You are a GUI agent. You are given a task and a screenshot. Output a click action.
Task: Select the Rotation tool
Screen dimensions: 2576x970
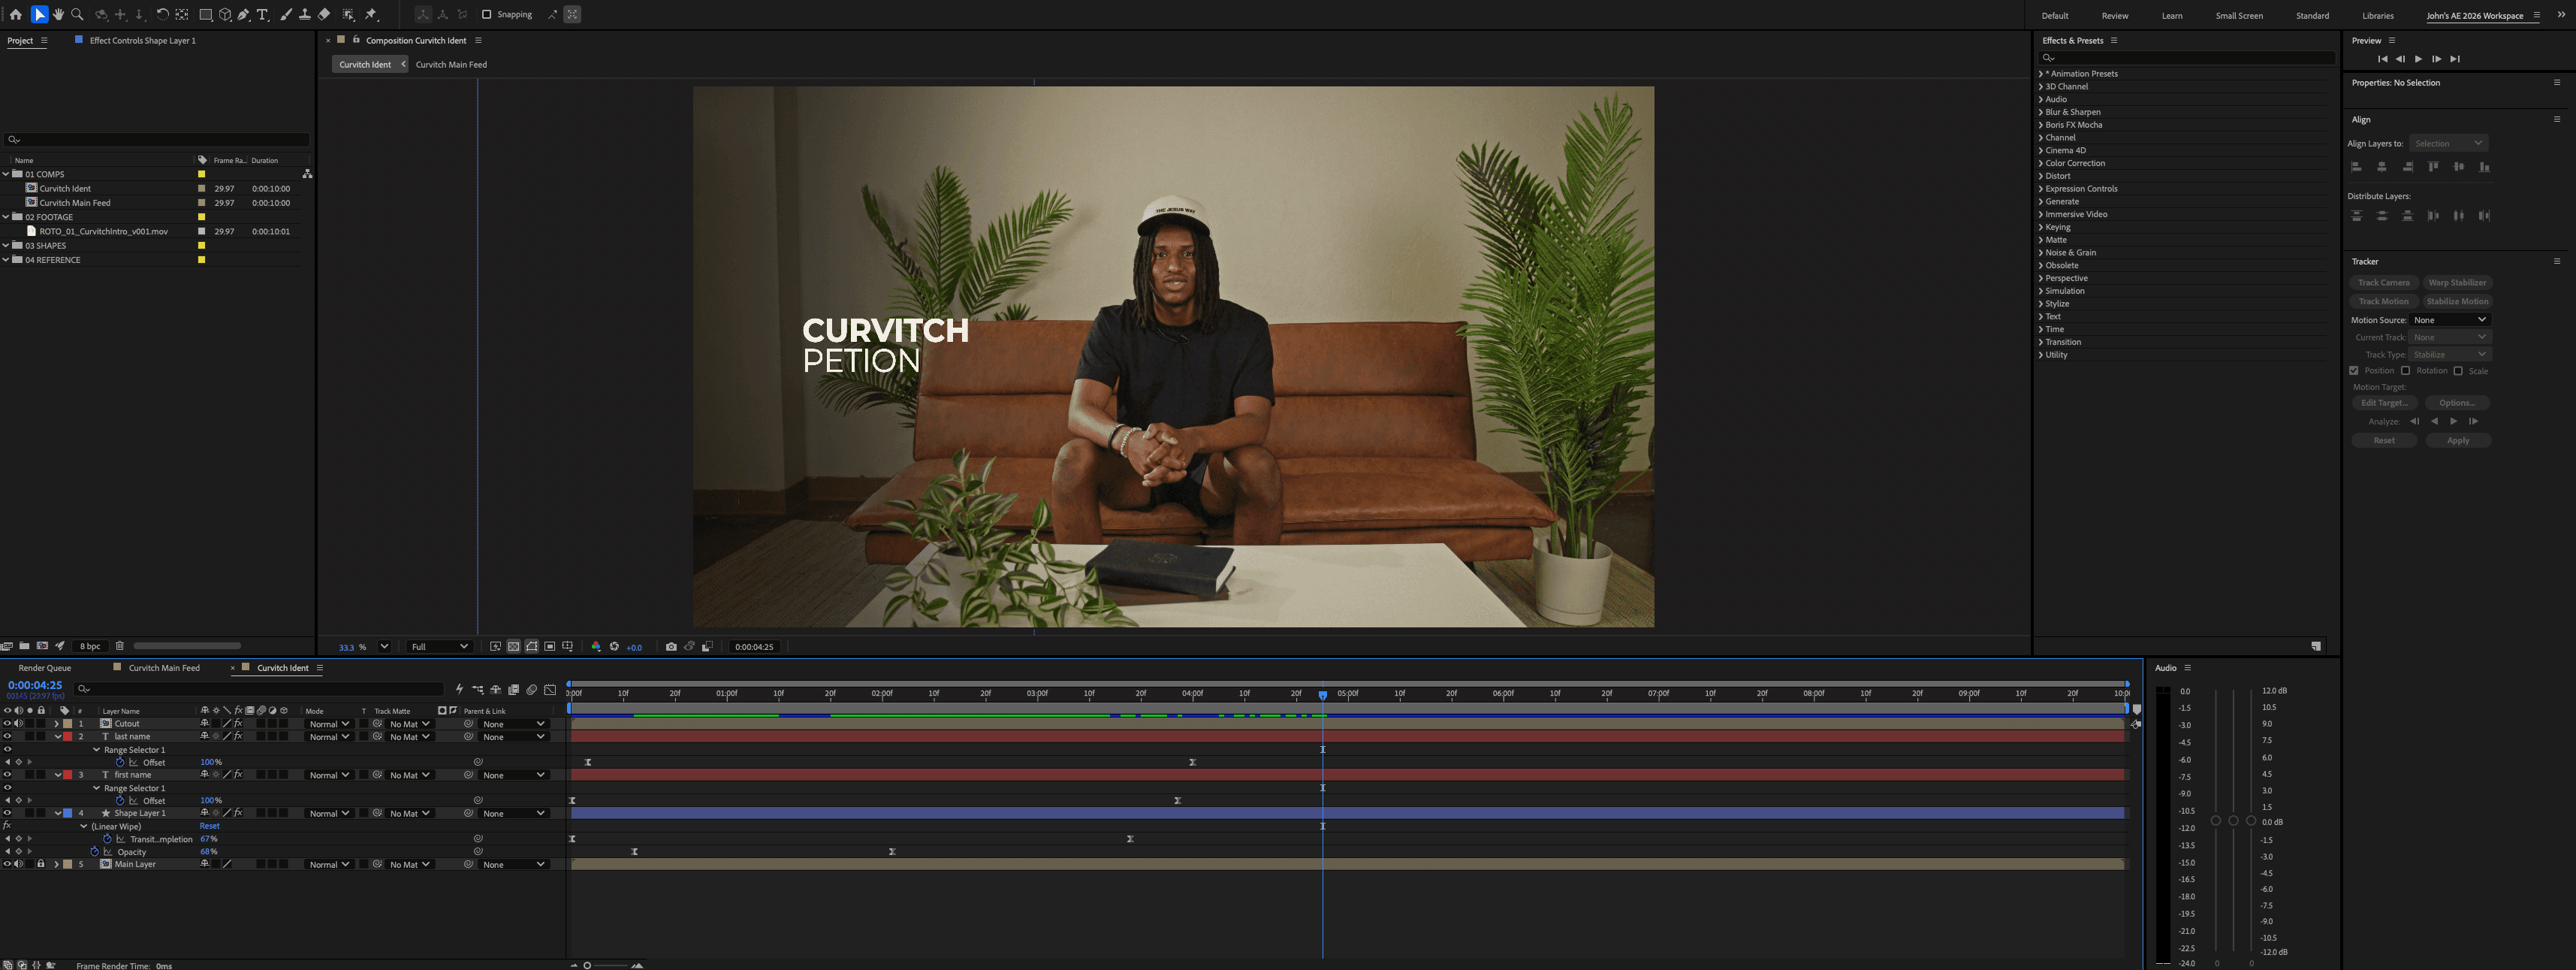[162, 15]
